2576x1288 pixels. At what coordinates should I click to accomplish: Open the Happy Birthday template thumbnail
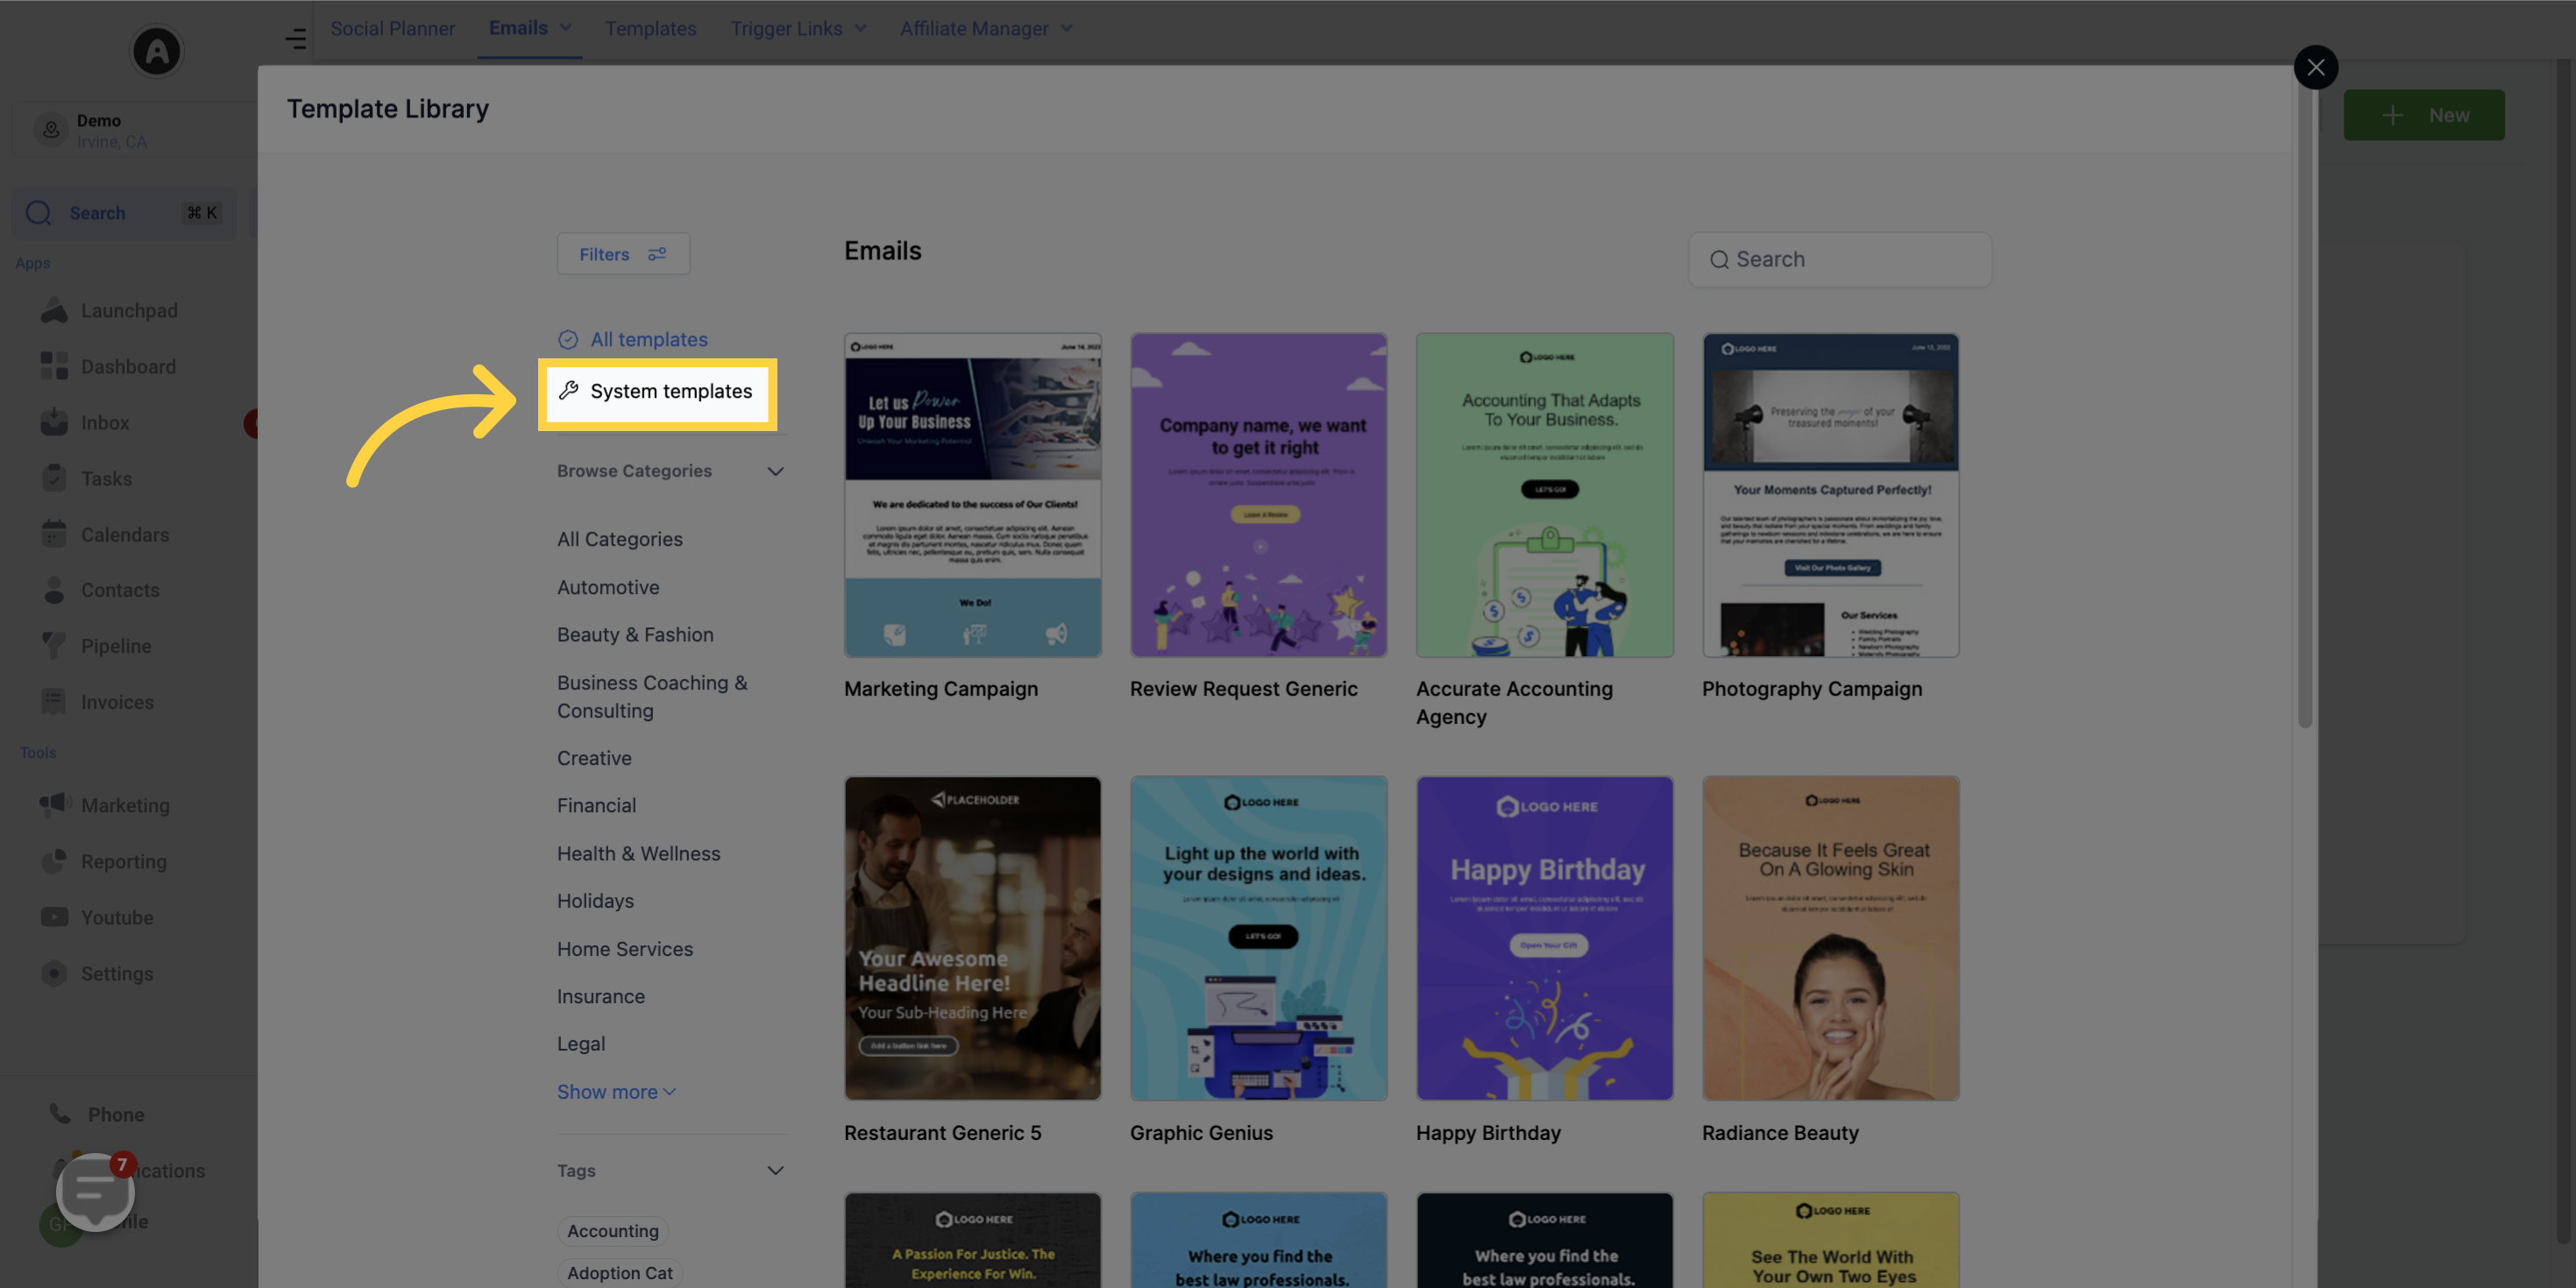pyautogui.click(x=1545, y=938)
